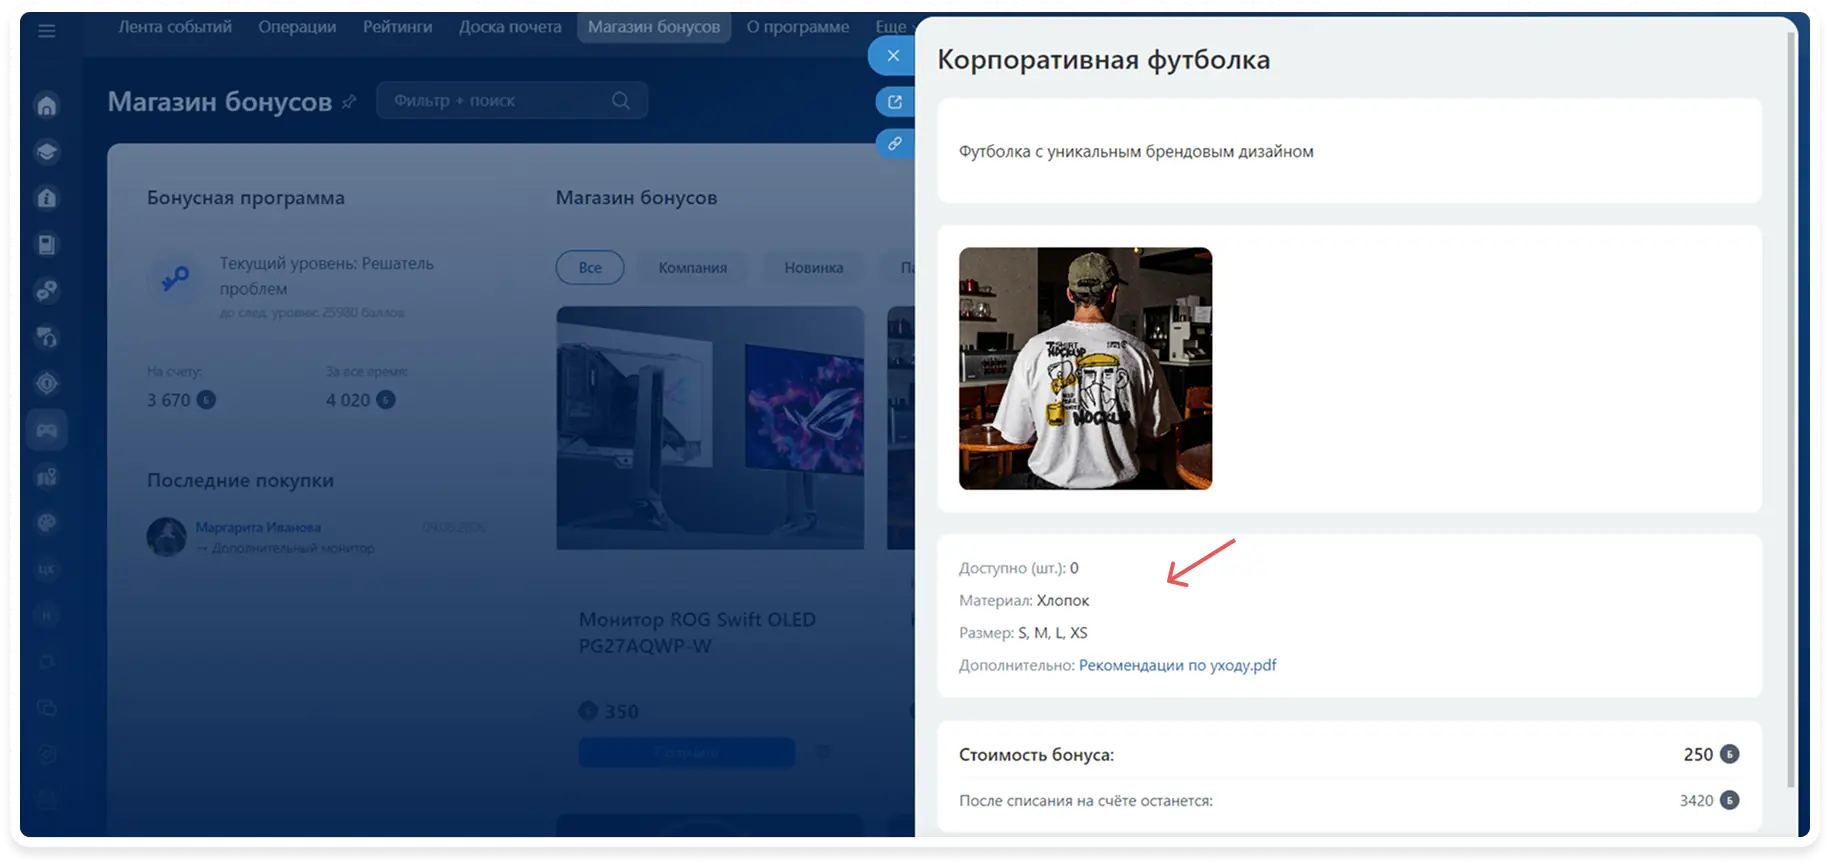Open Доска почета tab

[x=510, y=27]
